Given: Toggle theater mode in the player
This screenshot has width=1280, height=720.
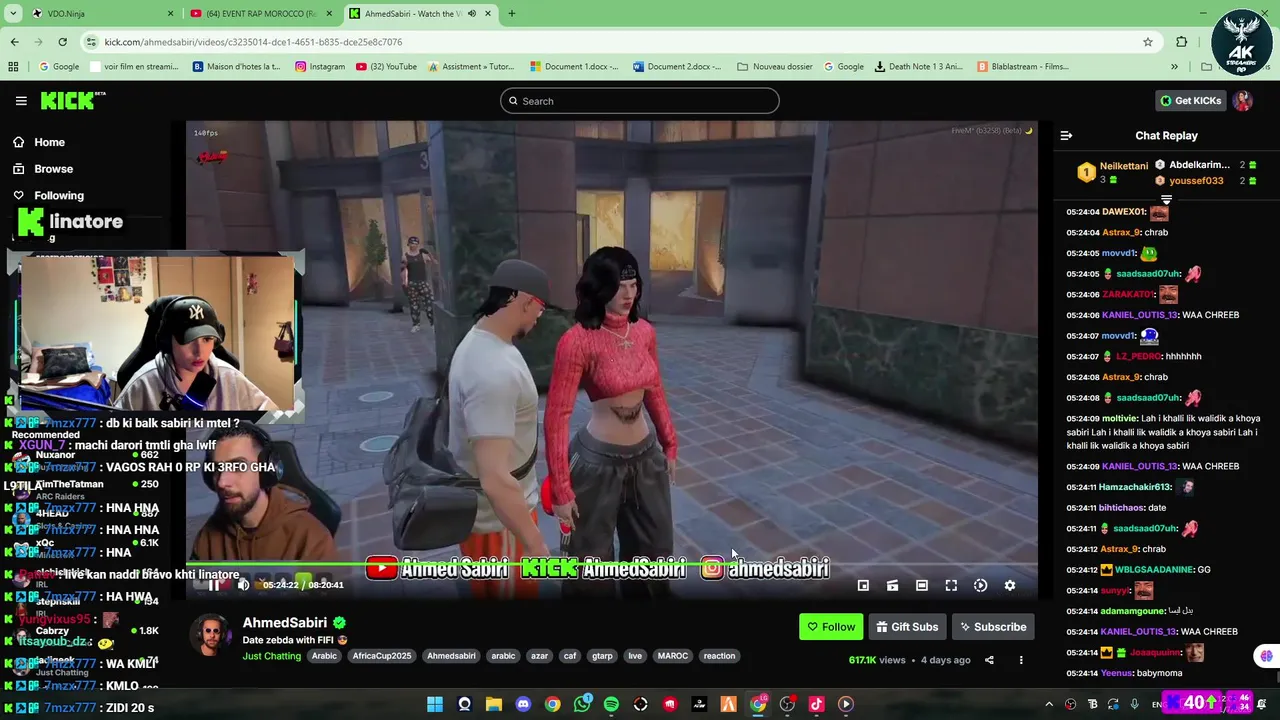Looking at the screenshot, I should pyautogui.click(x=922, y=585).
